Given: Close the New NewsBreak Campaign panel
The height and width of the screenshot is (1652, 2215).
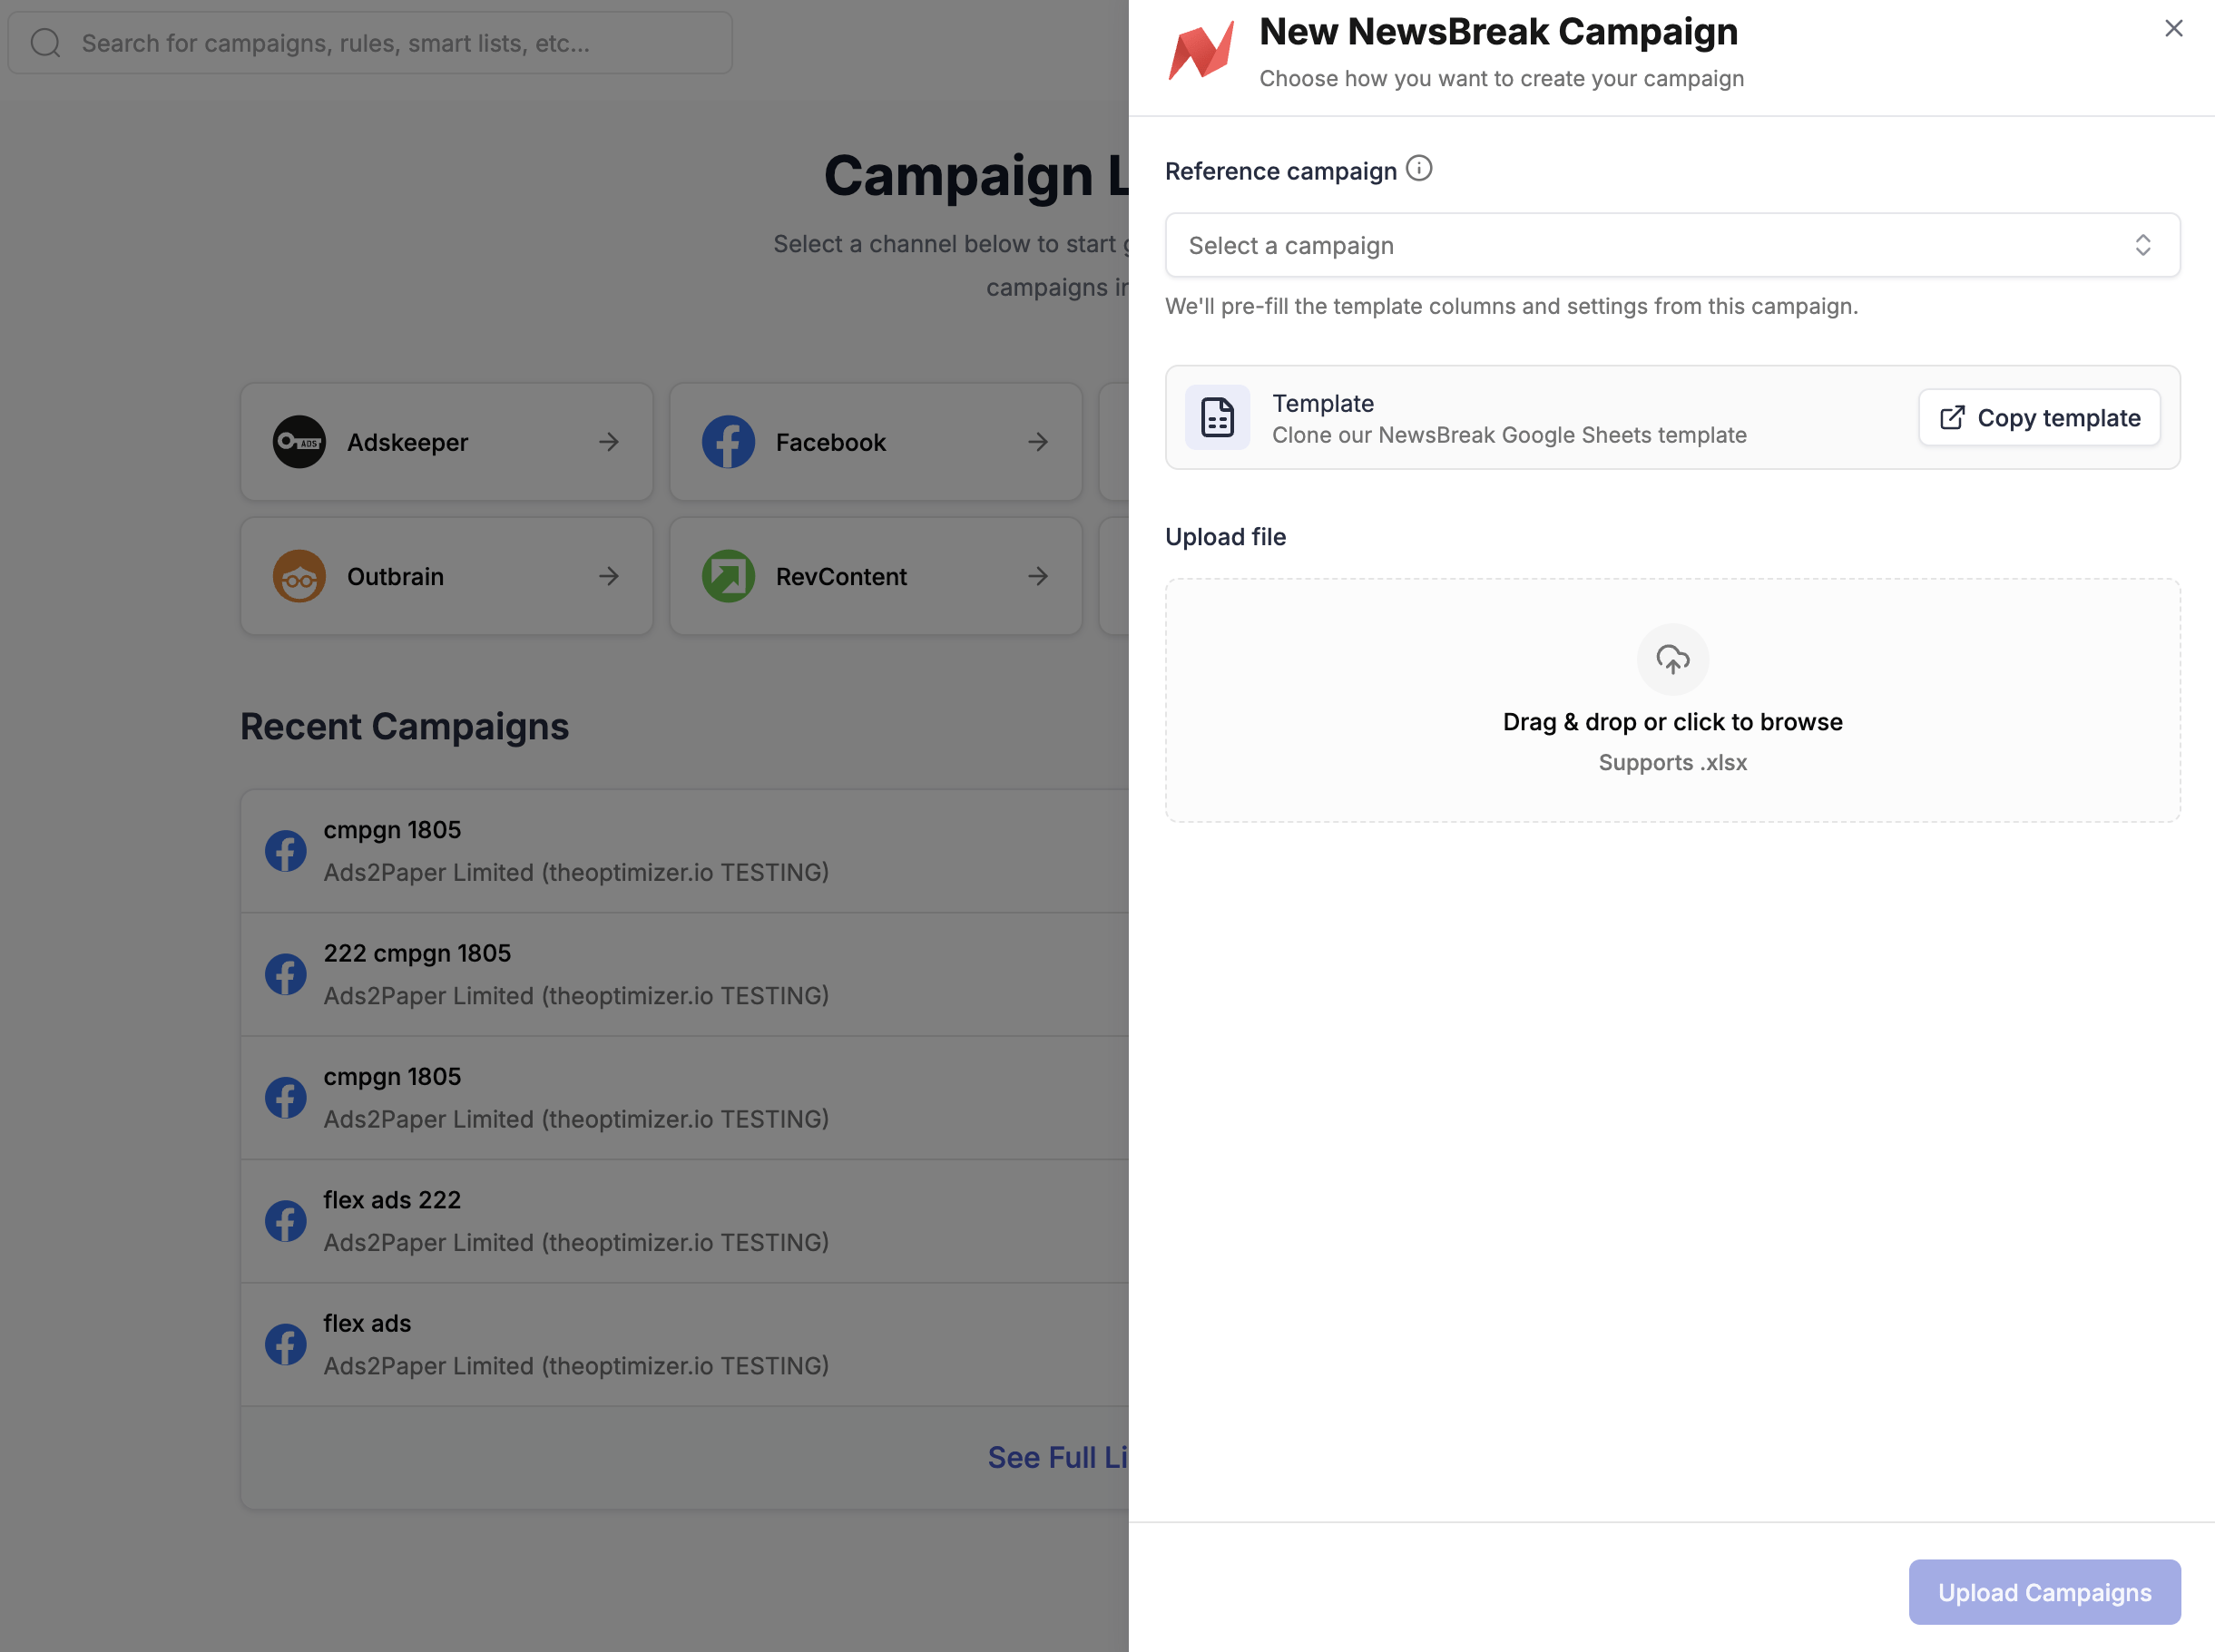Looking at the screenshot, I should pos(2173,29).
